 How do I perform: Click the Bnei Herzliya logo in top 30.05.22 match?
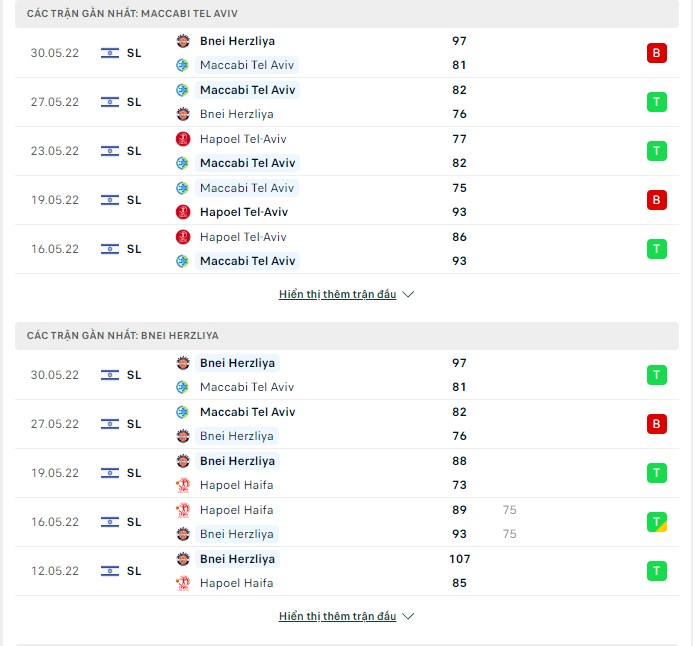[183, 41]
